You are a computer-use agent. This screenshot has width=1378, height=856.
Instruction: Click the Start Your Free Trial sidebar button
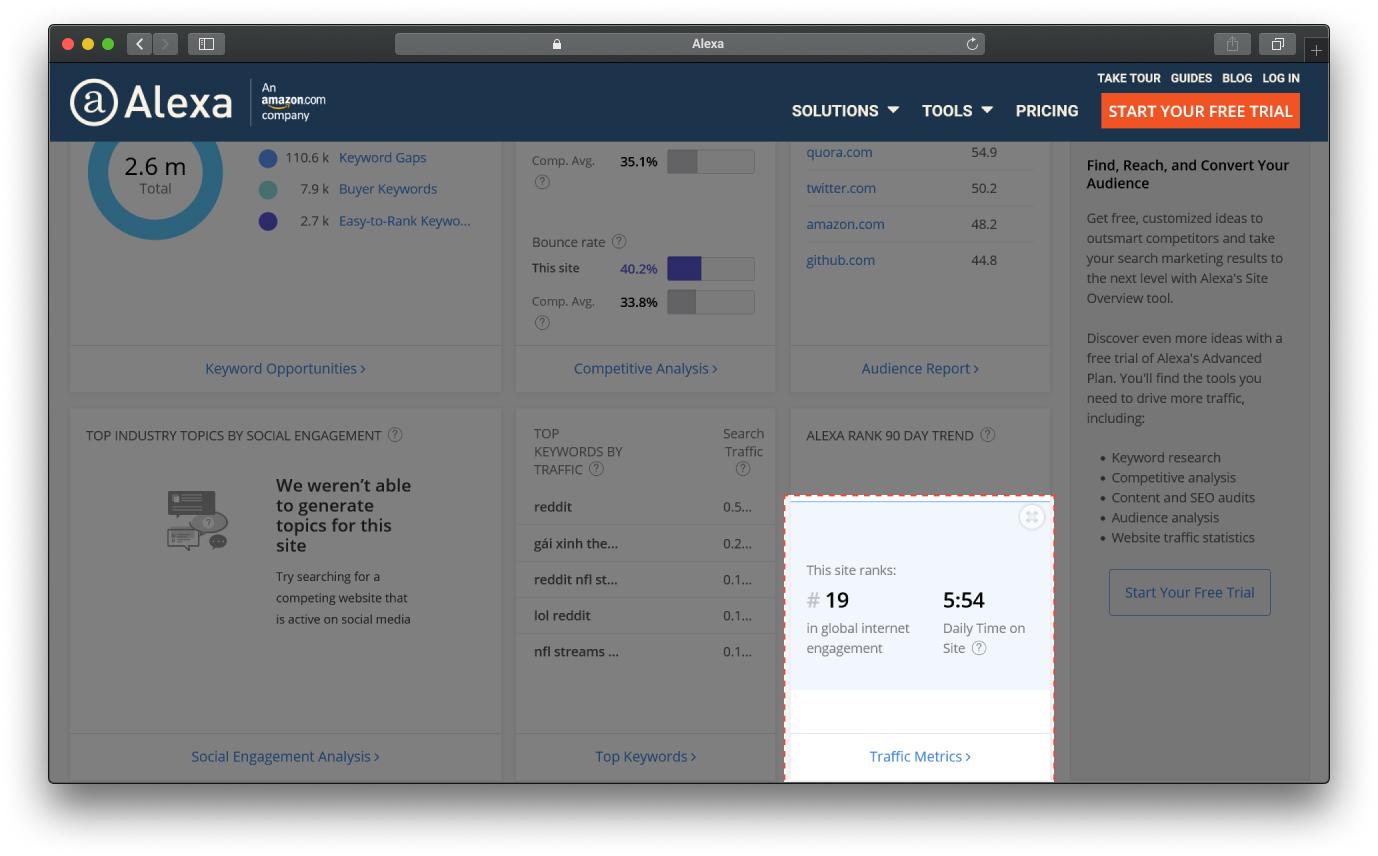pos(1189,592)
